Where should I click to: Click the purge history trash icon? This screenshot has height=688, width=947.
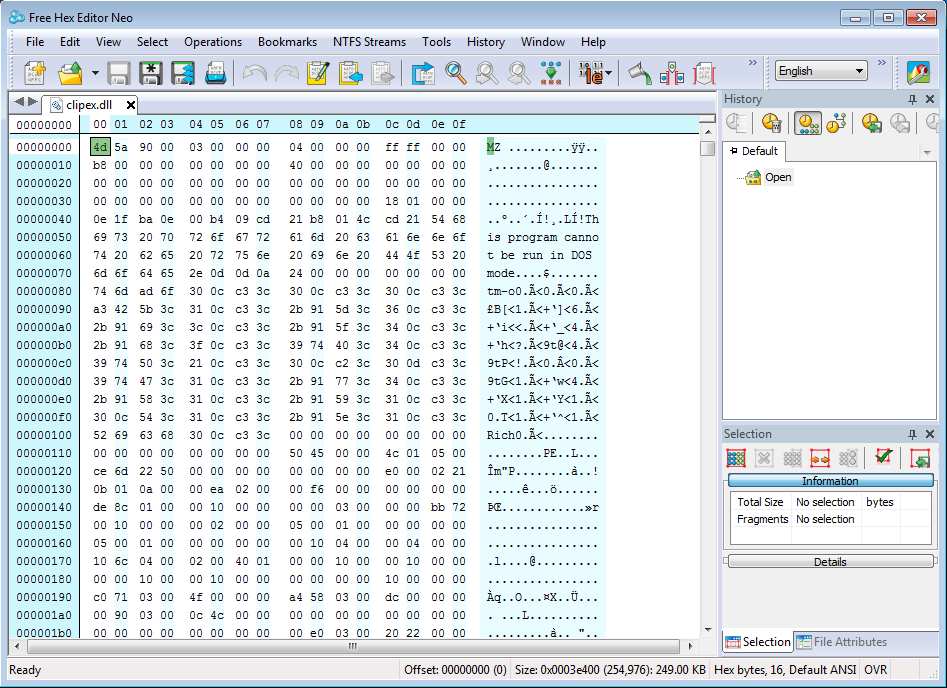coord(771,123)
